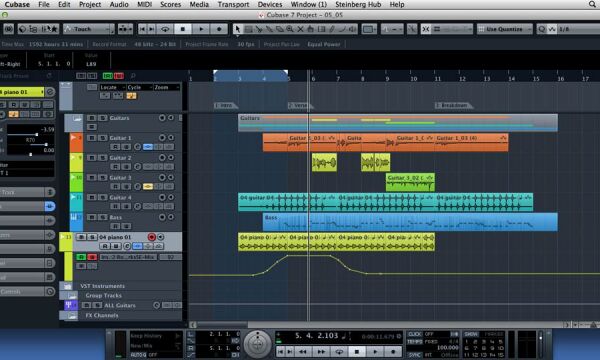Click Stop on the transport panel
This screenshot has width=600, height=360.
click(x=357, y=351)
